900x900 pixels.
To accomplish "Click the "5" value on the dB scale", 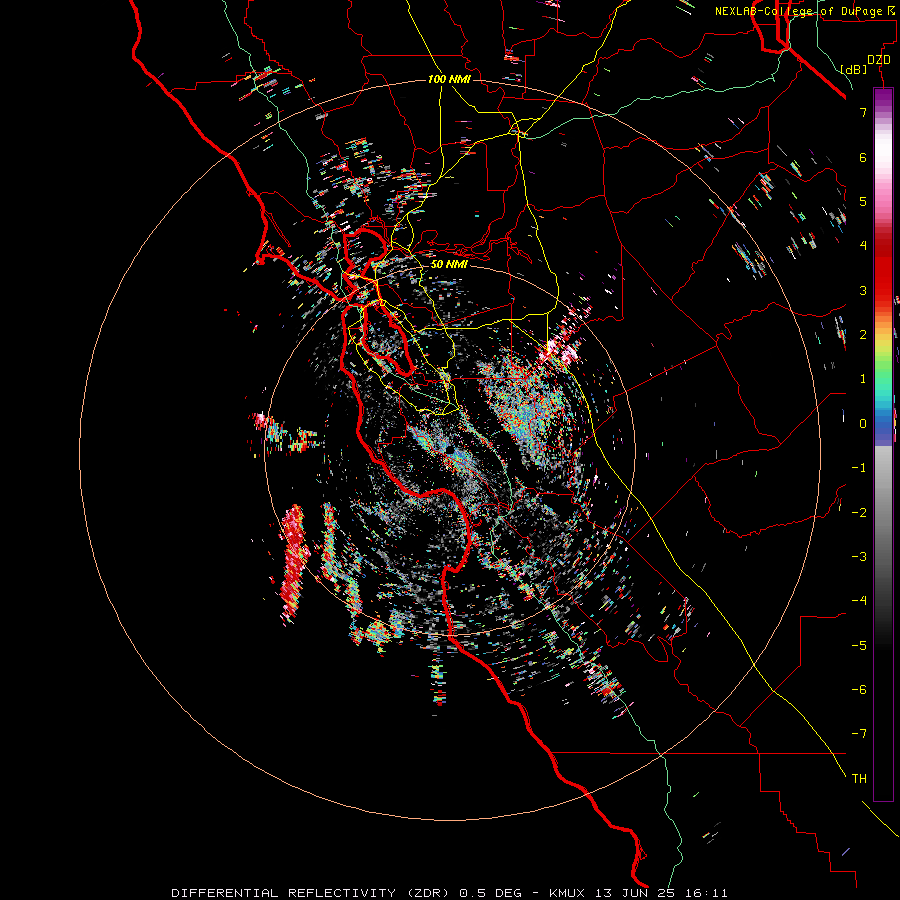I will tap(863, 201).
